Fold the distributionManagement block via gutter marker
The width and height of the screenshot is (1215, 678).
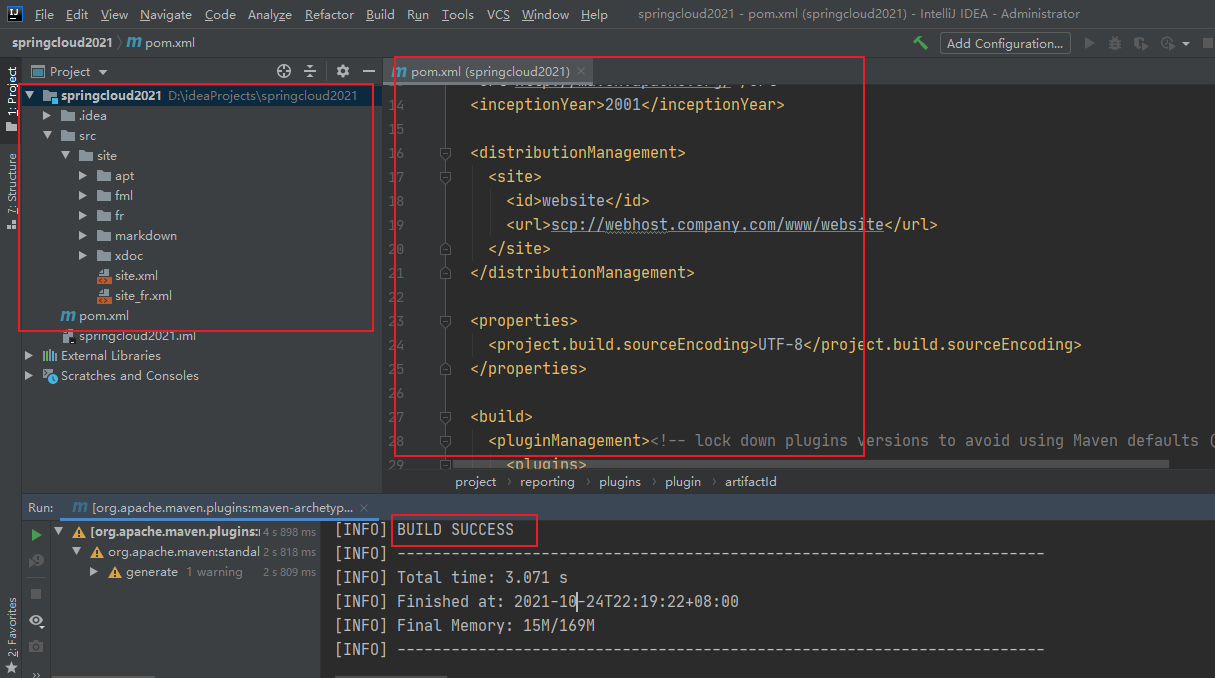(x=445, y=153)
